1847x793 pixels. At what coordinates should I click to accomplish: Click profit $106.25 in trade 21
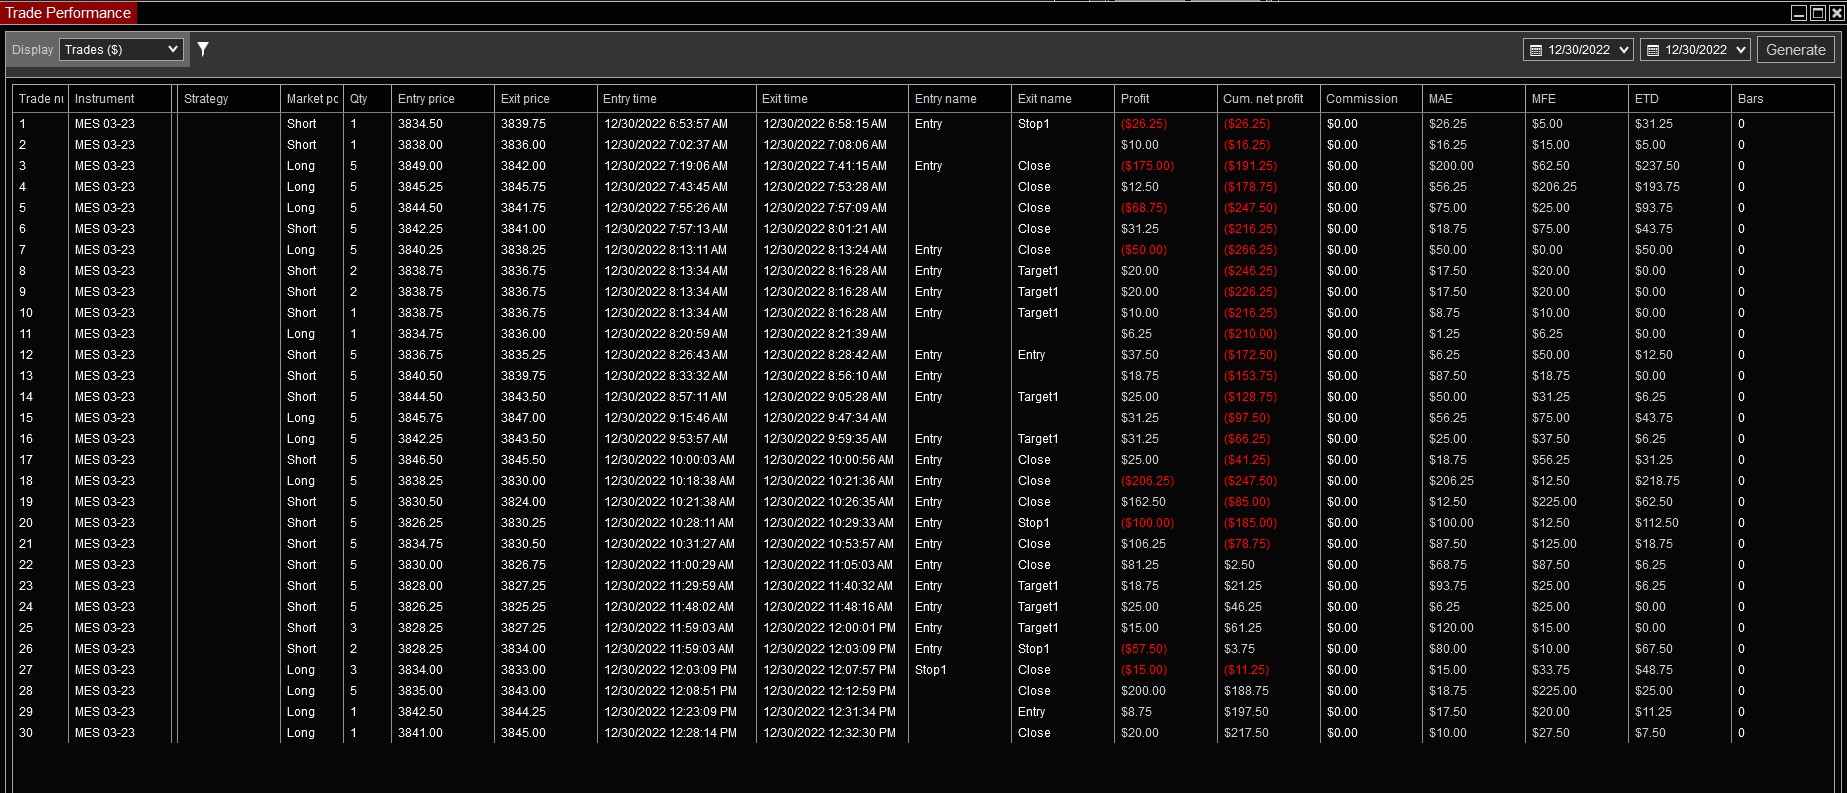point(1143,544)
